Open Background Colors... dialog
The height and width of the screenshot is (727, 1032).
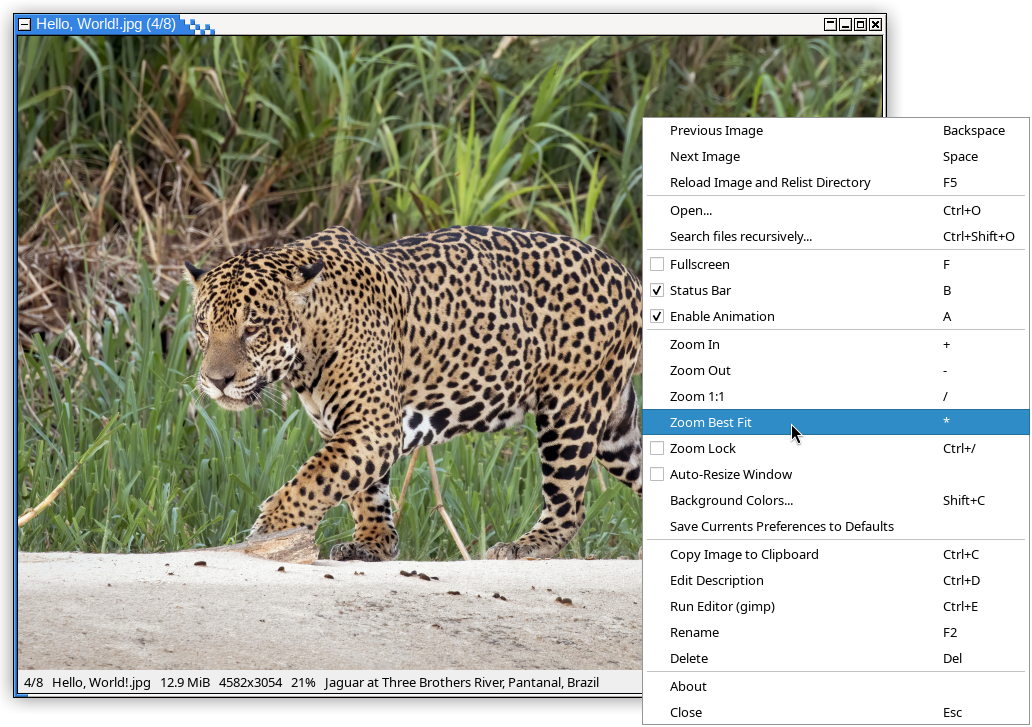click(x=836, y=501)
